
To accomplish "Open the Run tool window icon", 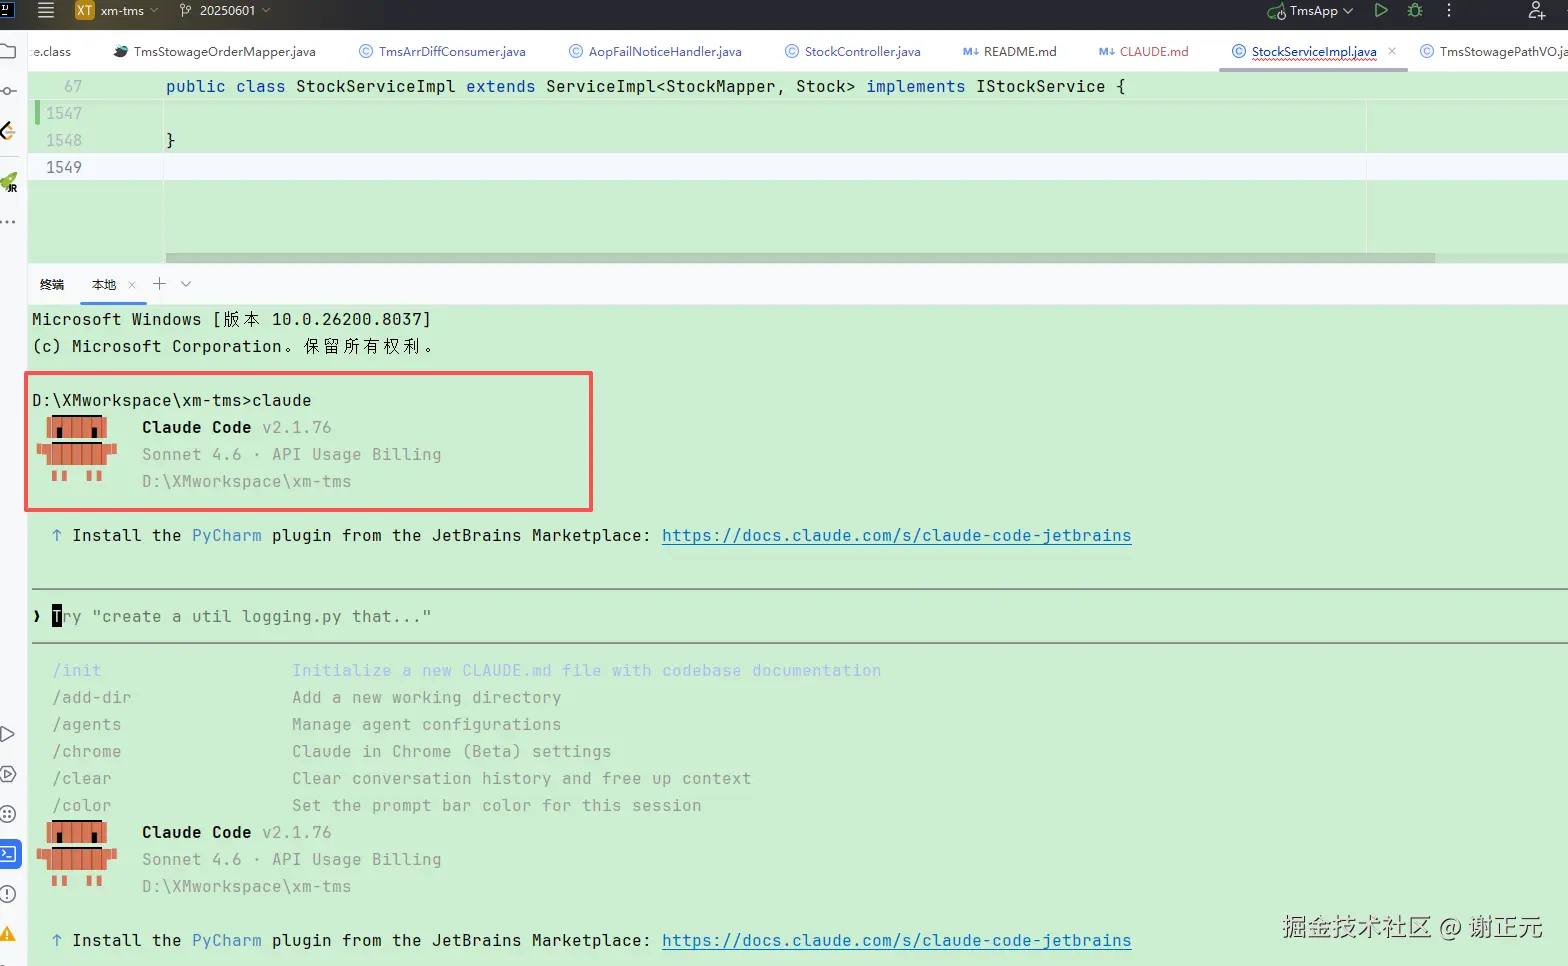I will 8,734.
